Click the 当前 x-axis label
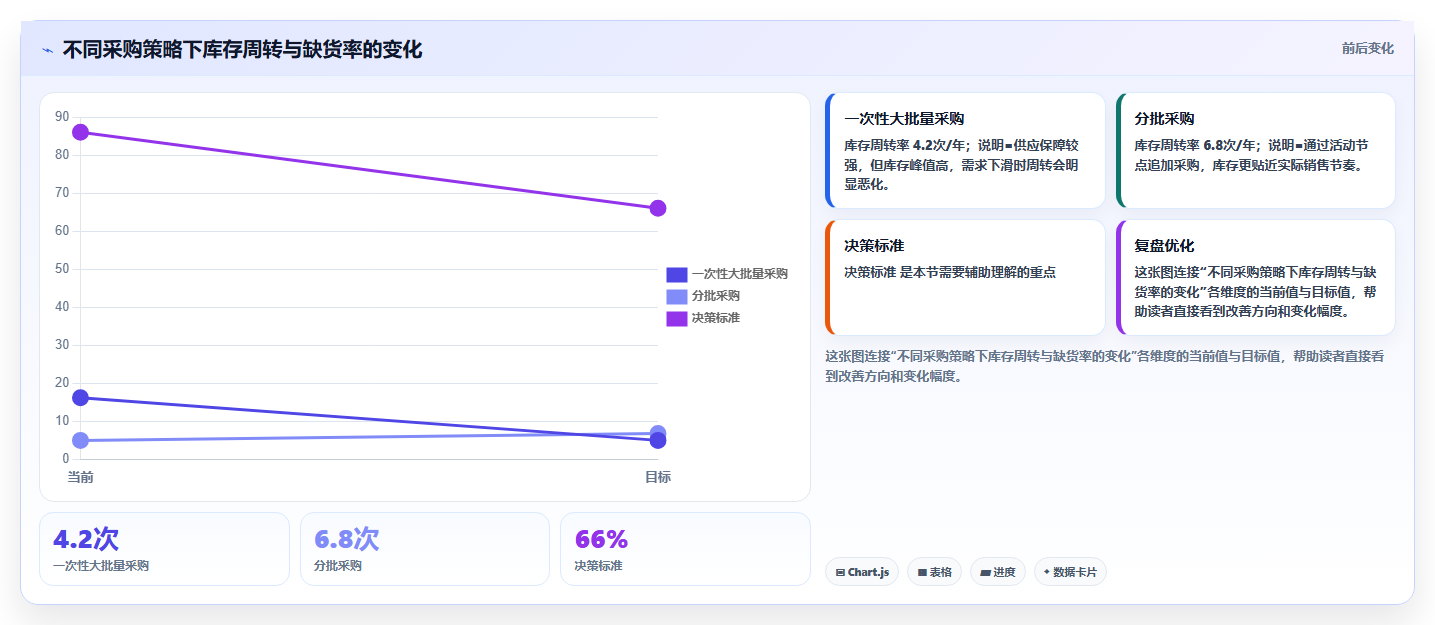 click(x=81, y=477)
